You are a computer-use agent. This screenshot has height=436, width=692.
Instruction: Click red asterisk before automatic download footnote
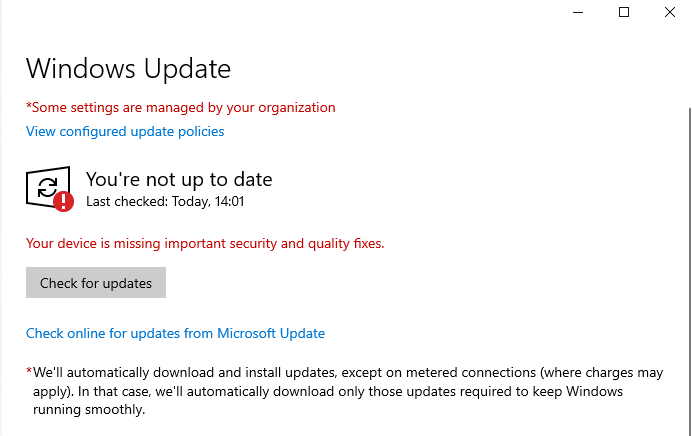click(x=29, y=371)
